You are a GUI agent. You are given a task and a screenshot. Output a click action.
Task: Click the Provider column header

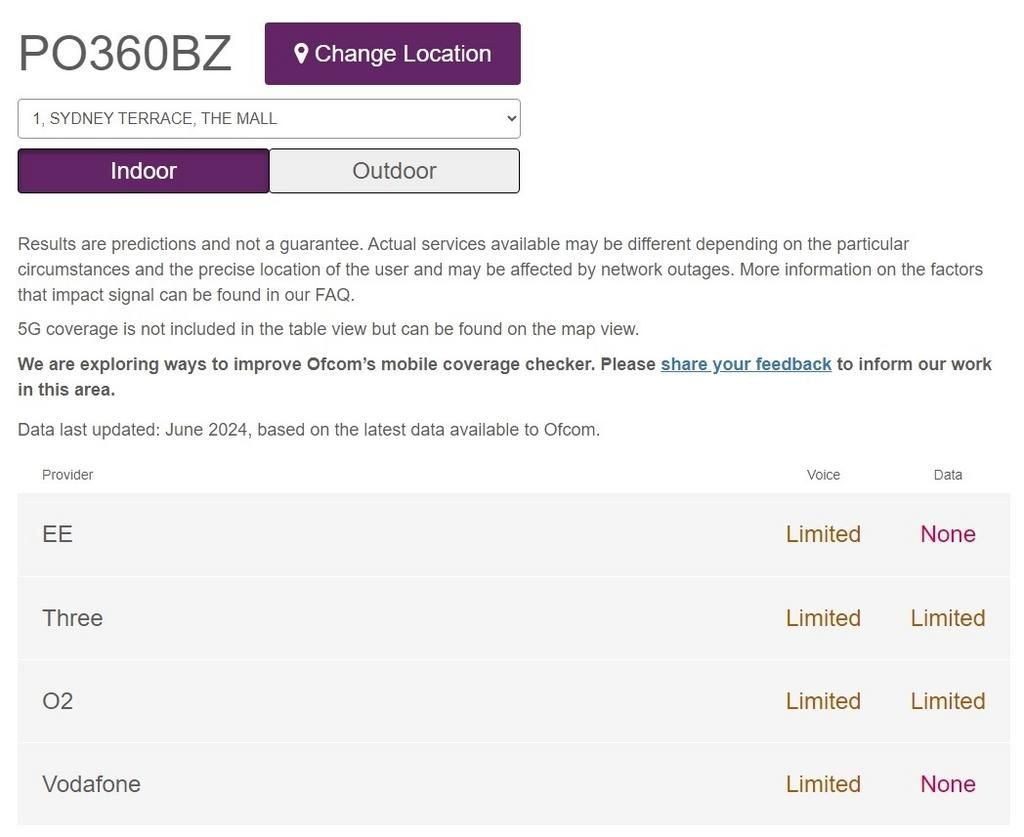click(x=67, y=475)
